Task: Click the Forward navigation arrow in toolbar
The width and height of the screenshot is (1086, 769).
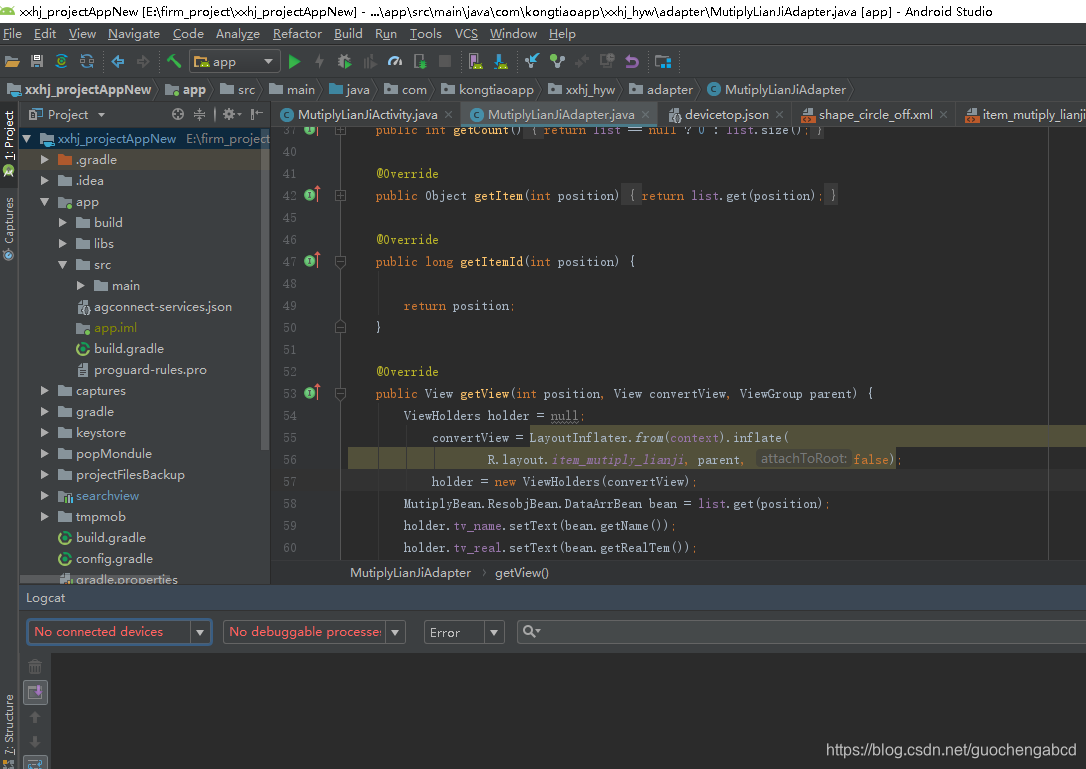Action: pyautogui.click(x=143, y=62)
